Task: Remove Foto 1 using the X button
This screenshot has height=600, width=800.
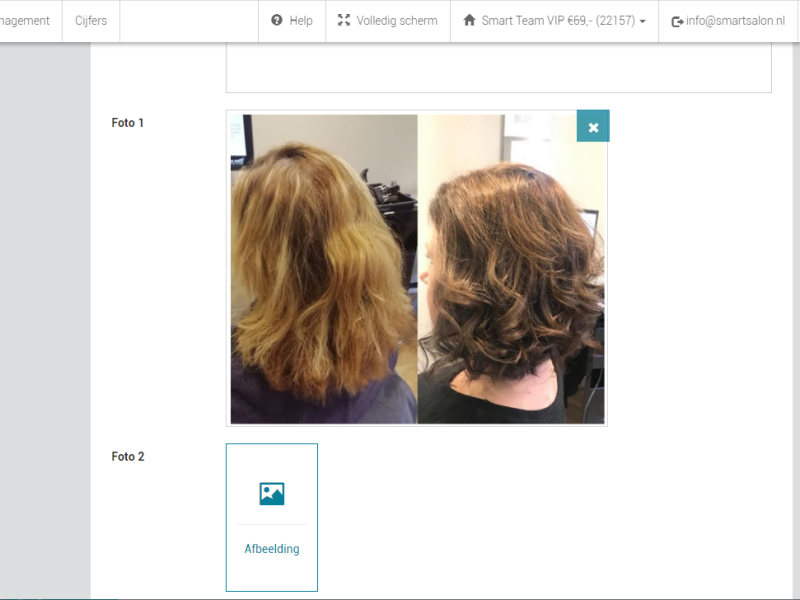Action: (x=593, y=126)
